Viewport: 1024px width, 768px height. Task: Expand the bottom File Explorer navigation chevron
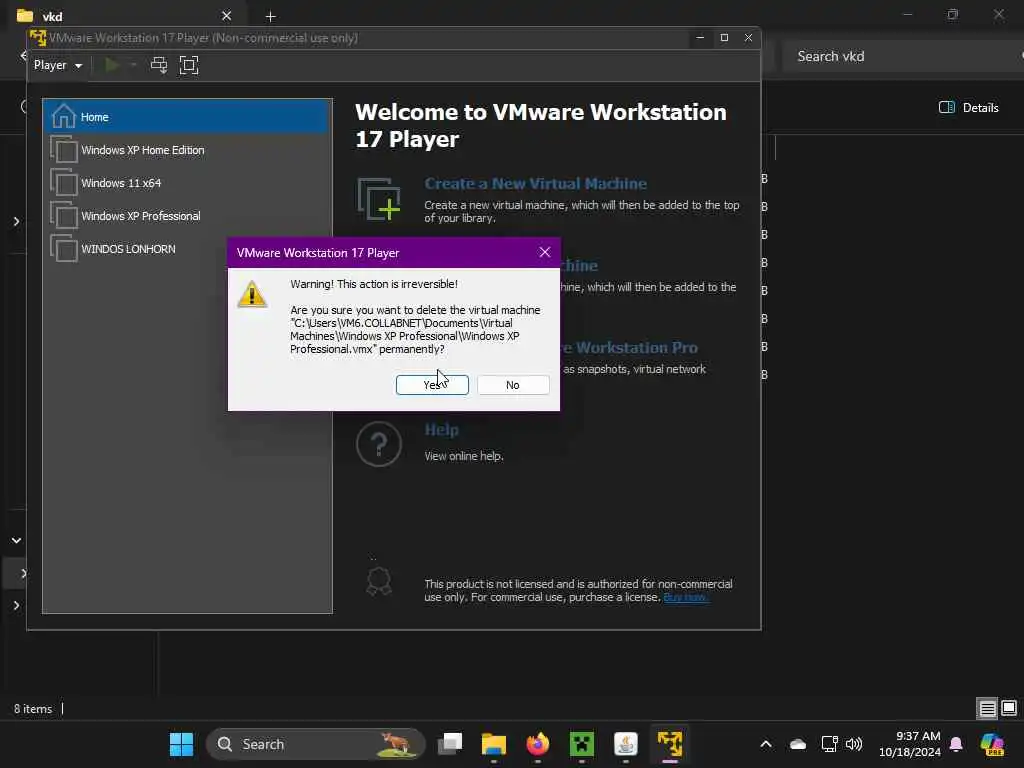point(16,605)
